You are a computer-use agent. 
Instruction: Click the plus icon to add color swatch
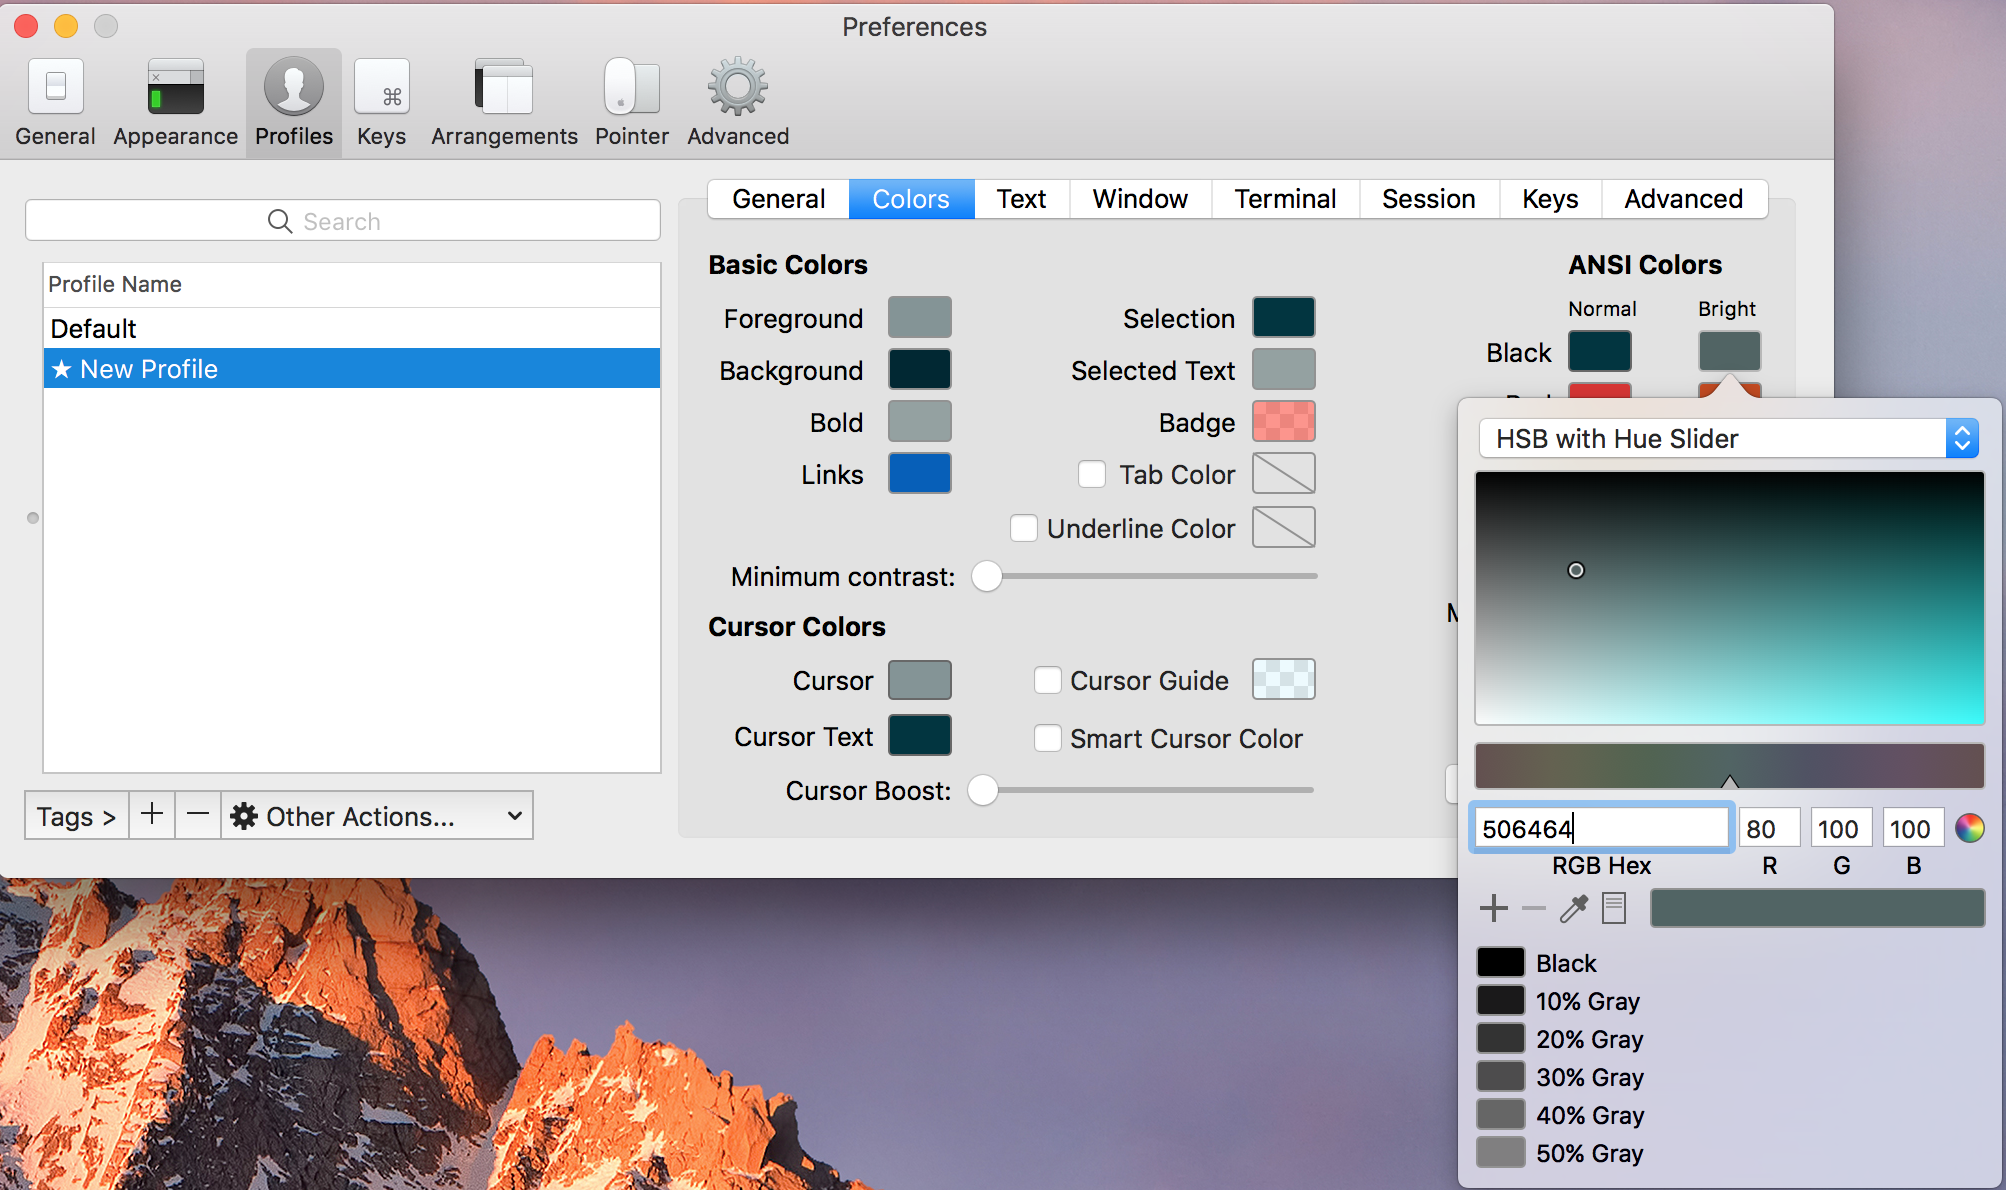(1493, 908)
